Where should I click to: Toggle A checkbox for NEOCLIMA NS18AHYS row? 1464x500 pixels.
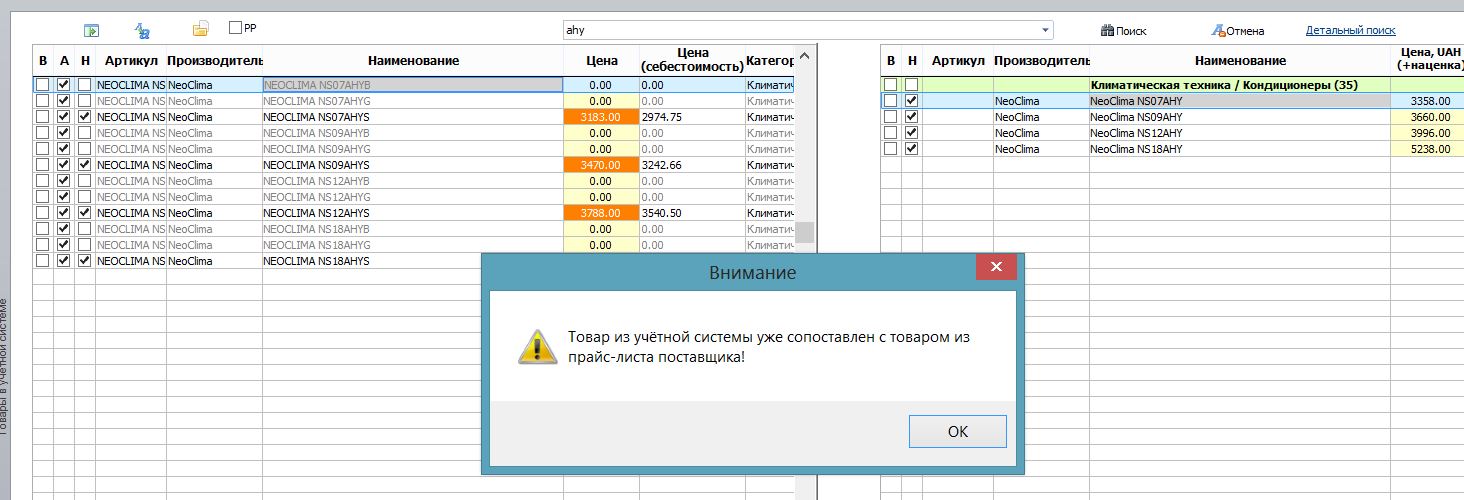tap(64, 261)
